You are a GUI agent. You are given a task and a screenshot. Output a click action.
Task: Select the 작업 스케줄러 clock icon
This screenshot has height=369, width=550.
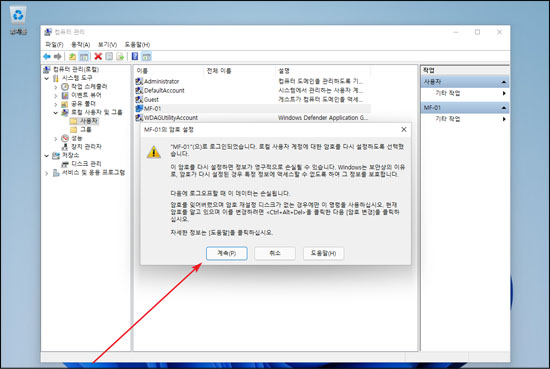65,86
